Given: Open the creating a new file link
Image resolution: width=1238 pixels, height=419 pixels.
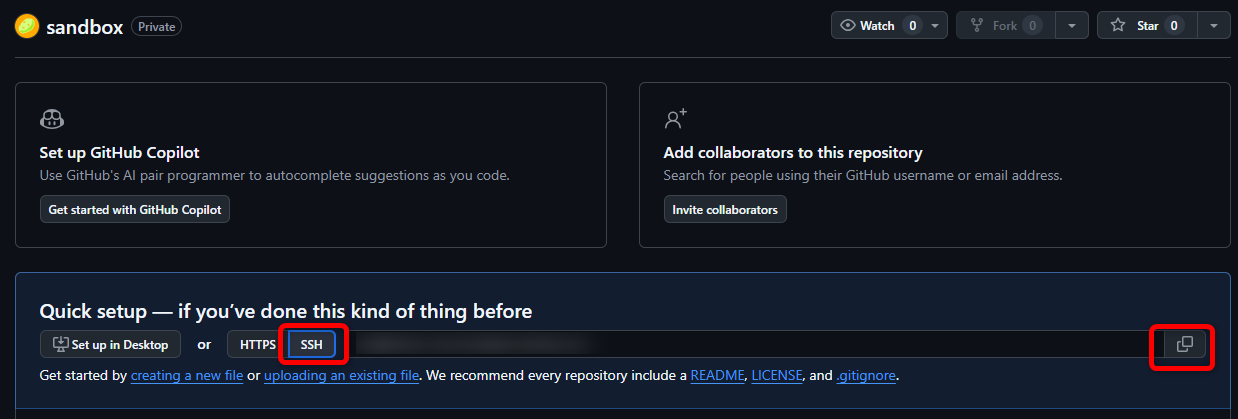Looking at the screenshot, I should pyautogui.click(x=187, y=376).
